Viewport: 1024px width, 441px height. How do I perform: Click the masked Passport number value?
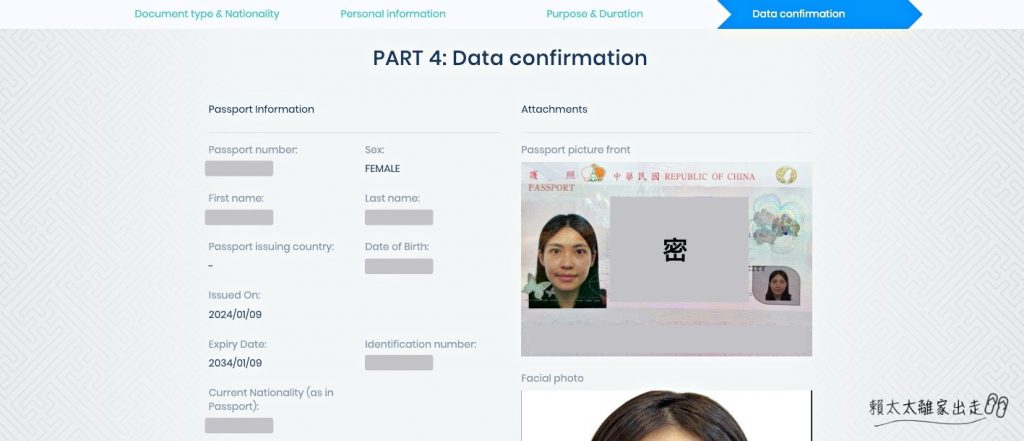pos(239,169)
